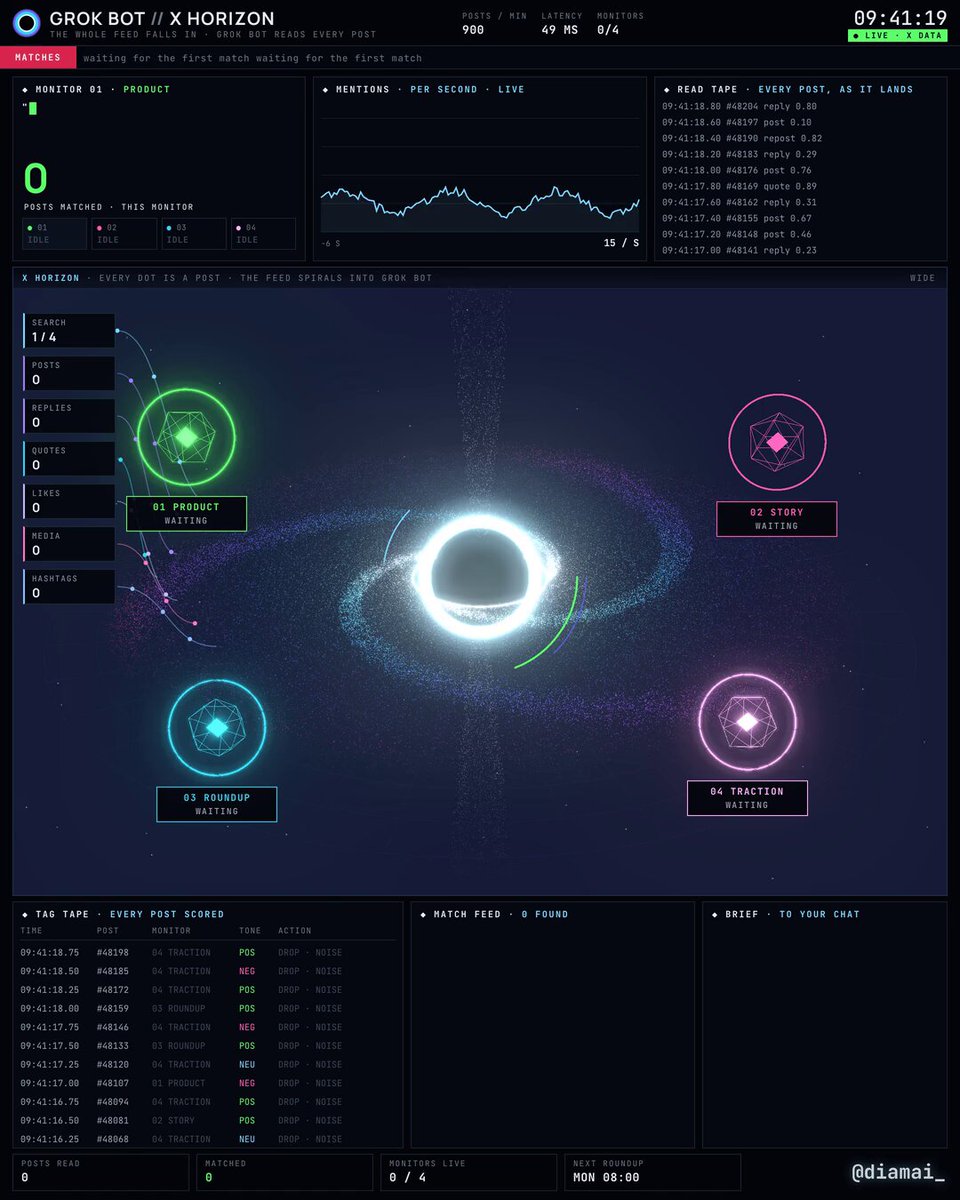Toggle monitor 01 idle chip
960x1200 pixels.
pos(56,234)
